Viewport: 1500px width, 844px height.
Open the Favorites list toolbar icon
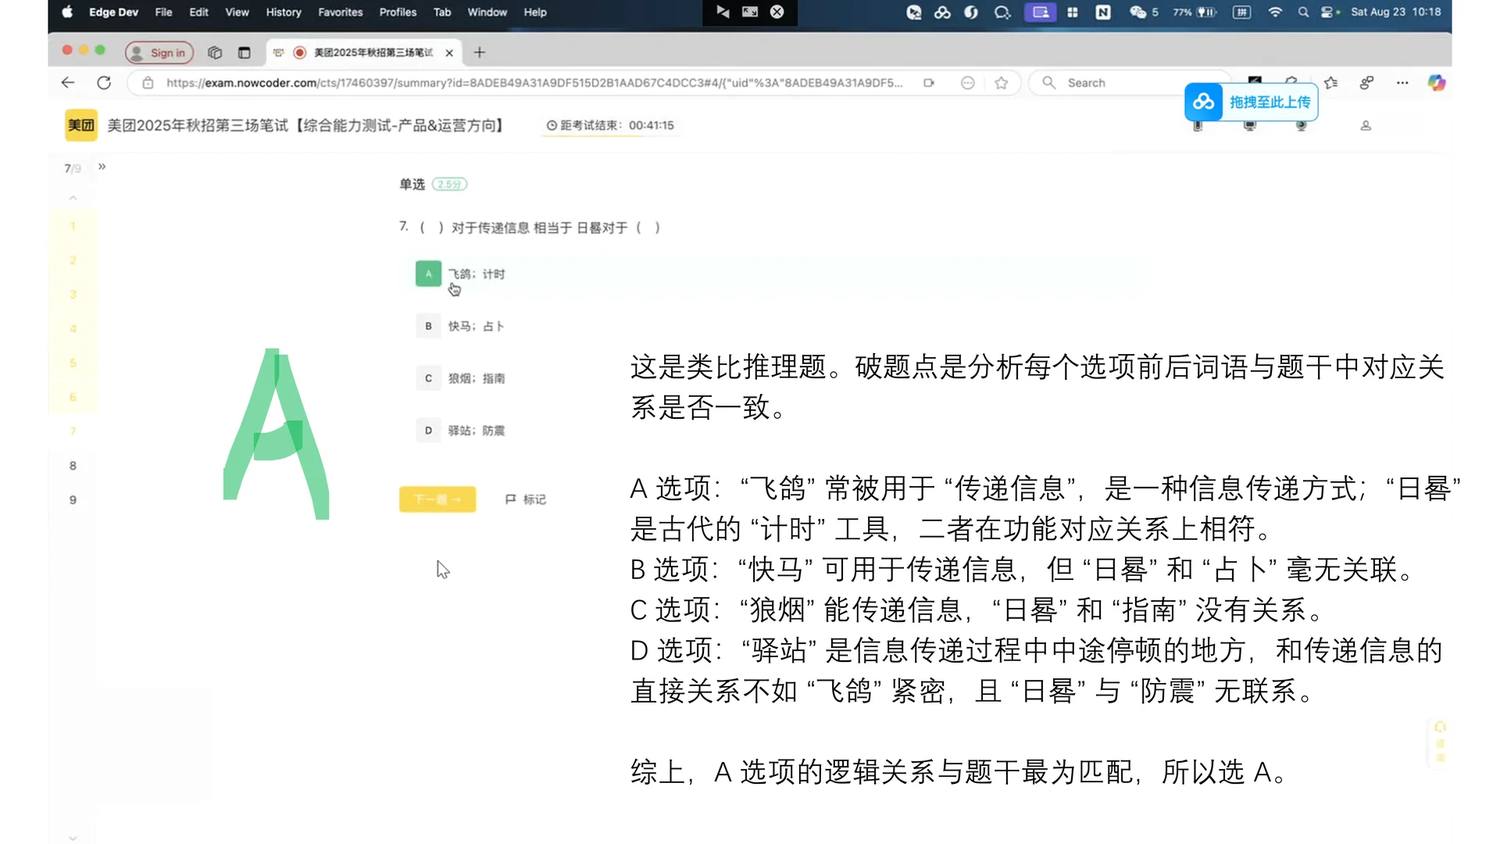pyautogui.click(x=1331, y=83)
